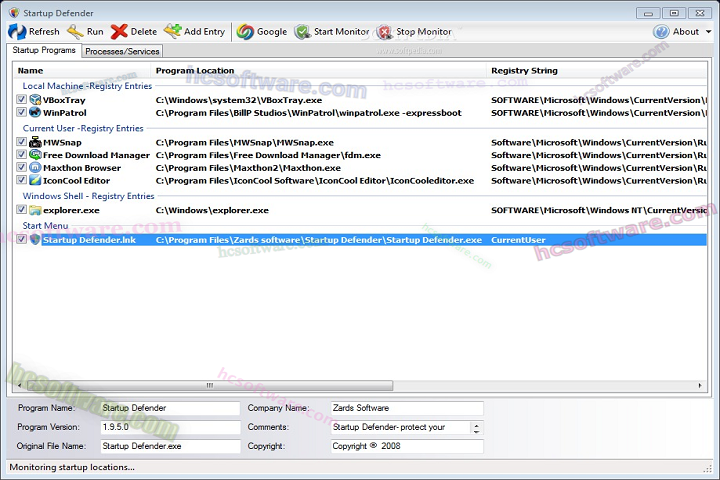Click the Current User -Registry Entries group
The width and height of the screenshot is (720, 480).
(x=83, y=128)
